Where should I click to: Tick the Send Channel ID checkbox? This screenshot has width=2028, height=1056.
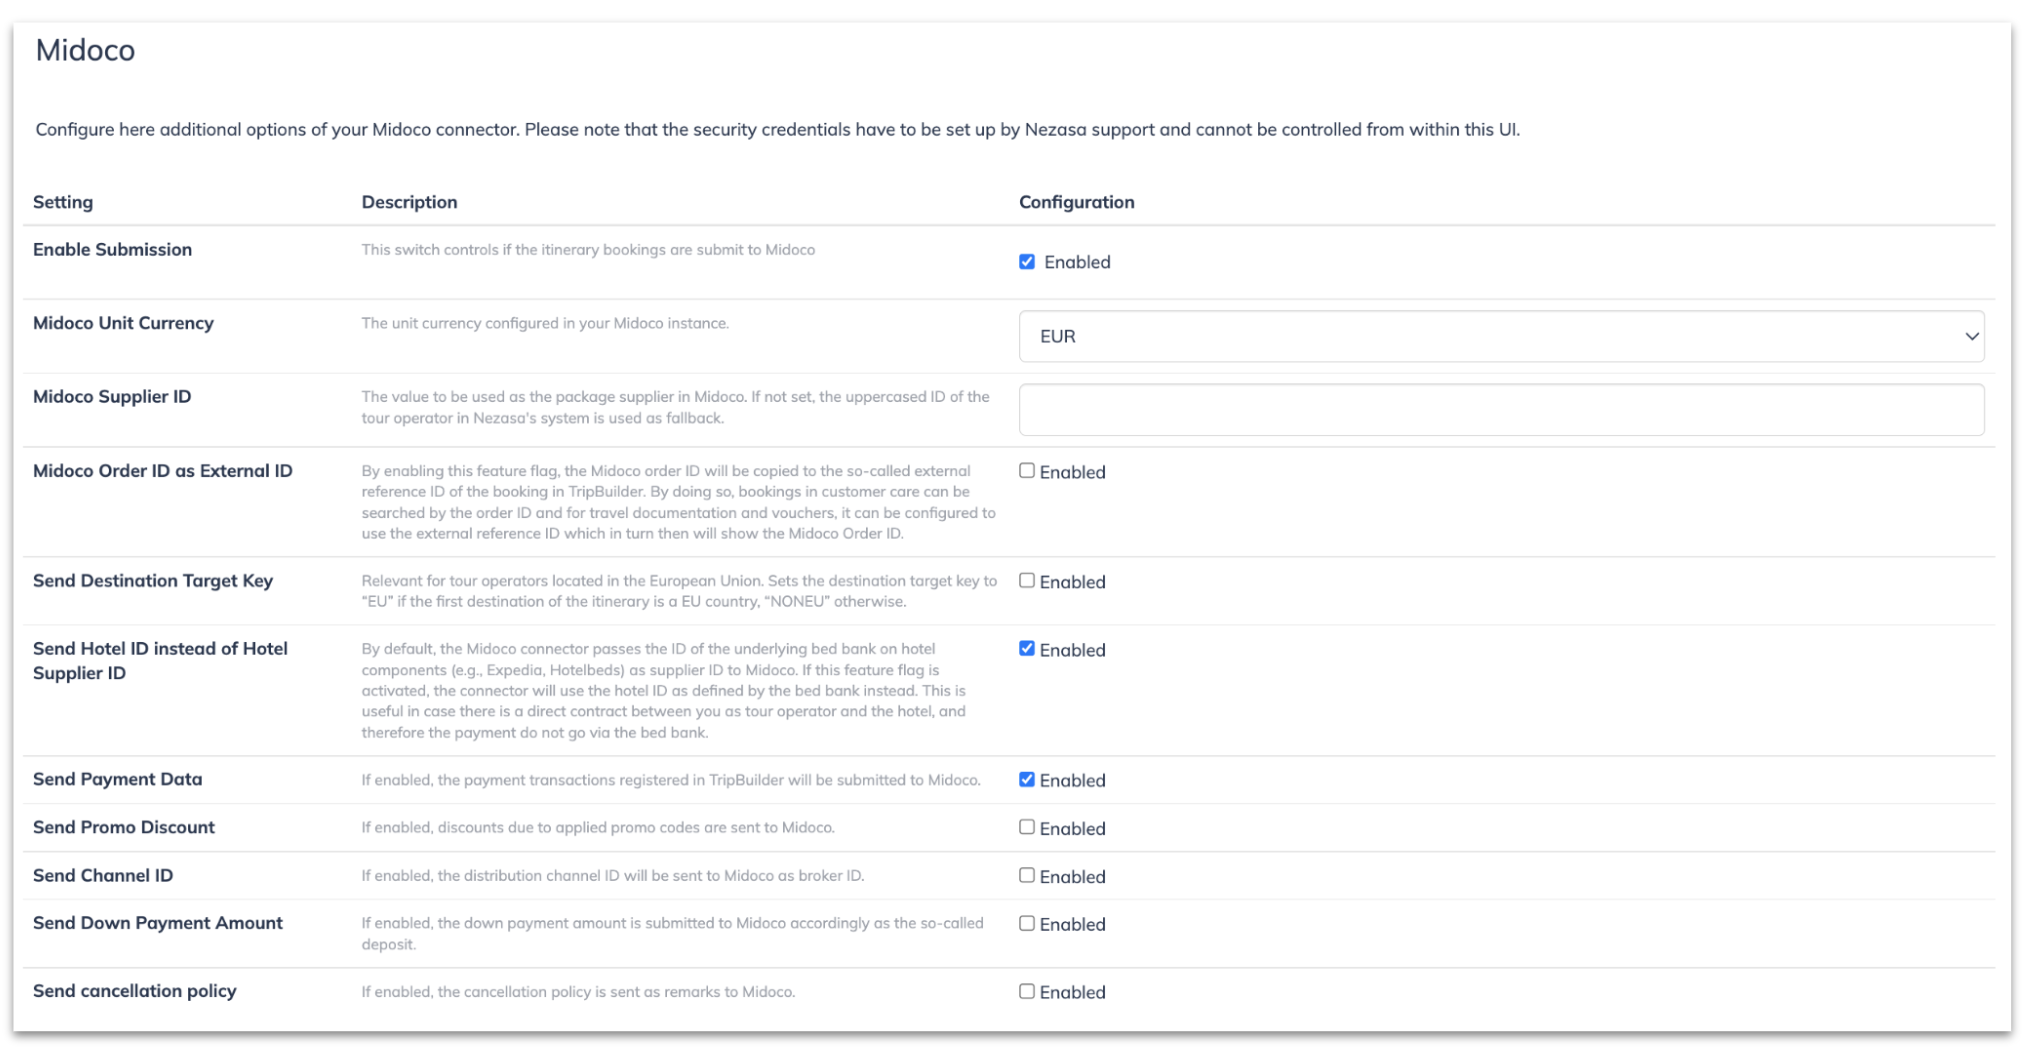point(1027,876)
